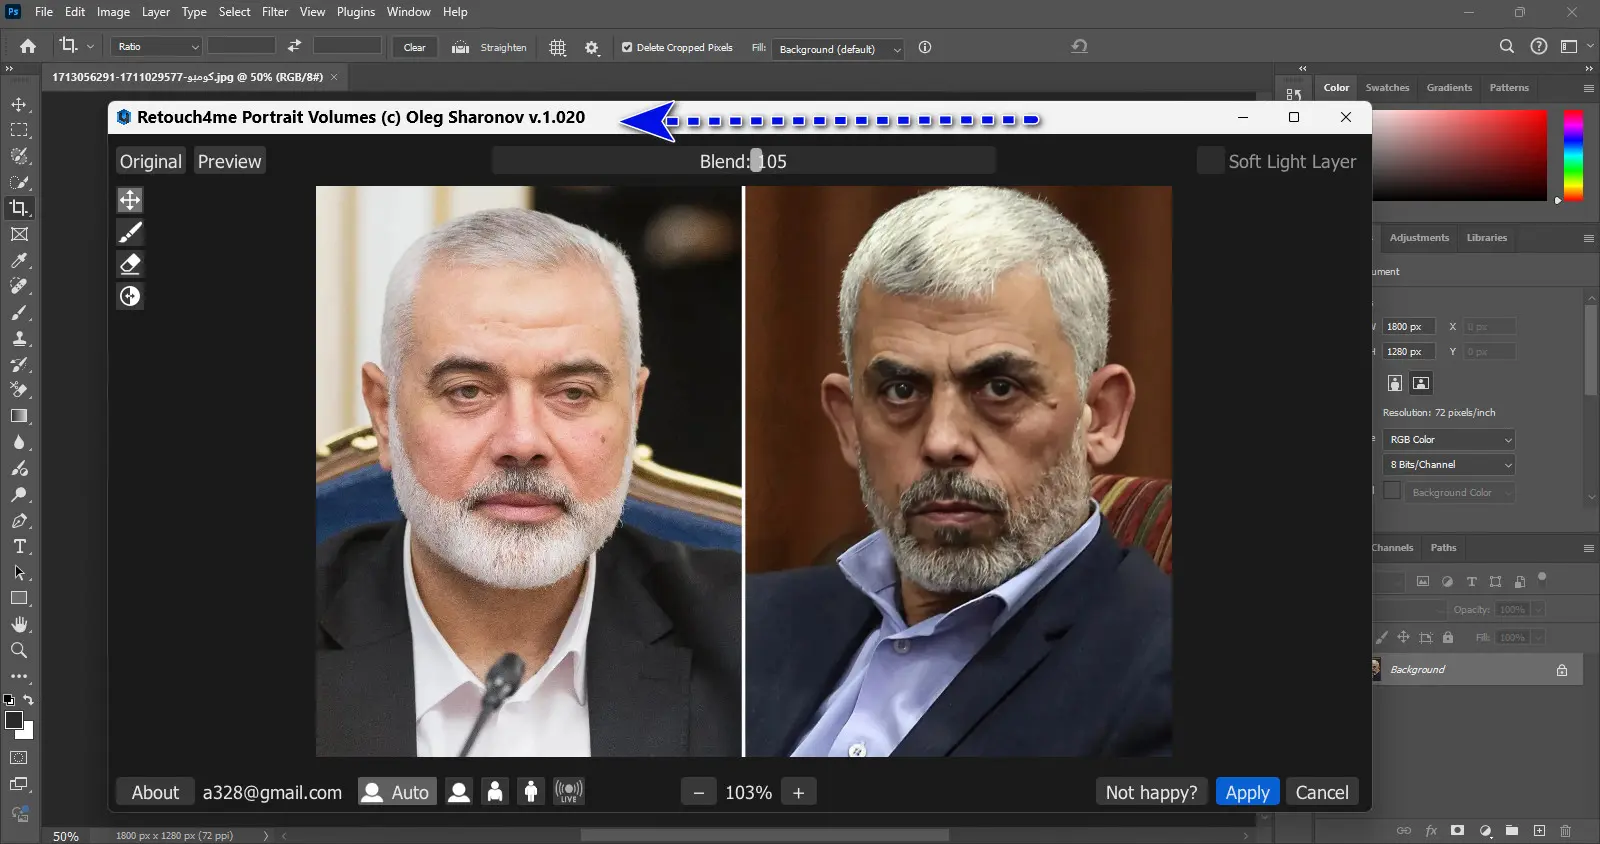This screenshot has height=844, width=1600.
Task: Select the Horizontal Type tool
Action: tap(19, 546)
